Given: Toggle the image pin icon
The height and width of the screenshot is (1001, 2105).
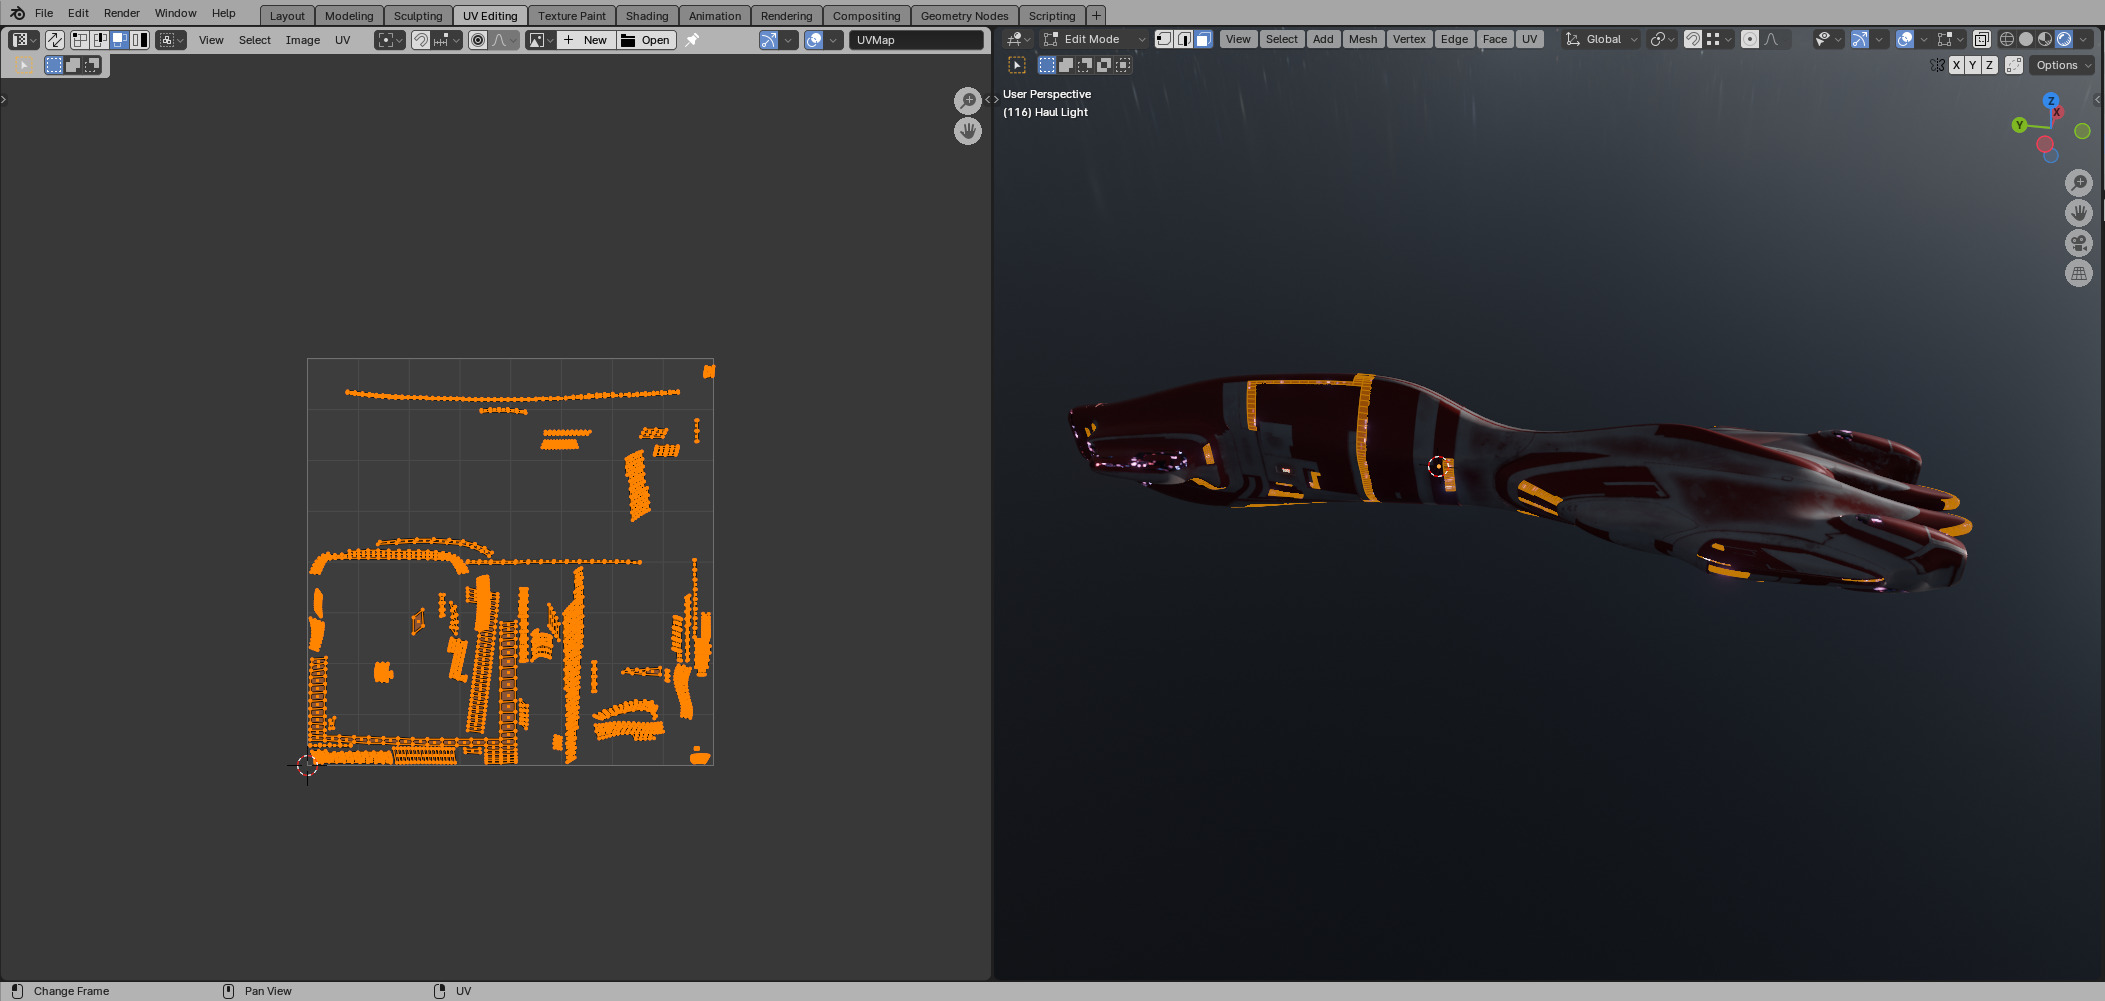Looking at the screenshot, I should [692, 40].
